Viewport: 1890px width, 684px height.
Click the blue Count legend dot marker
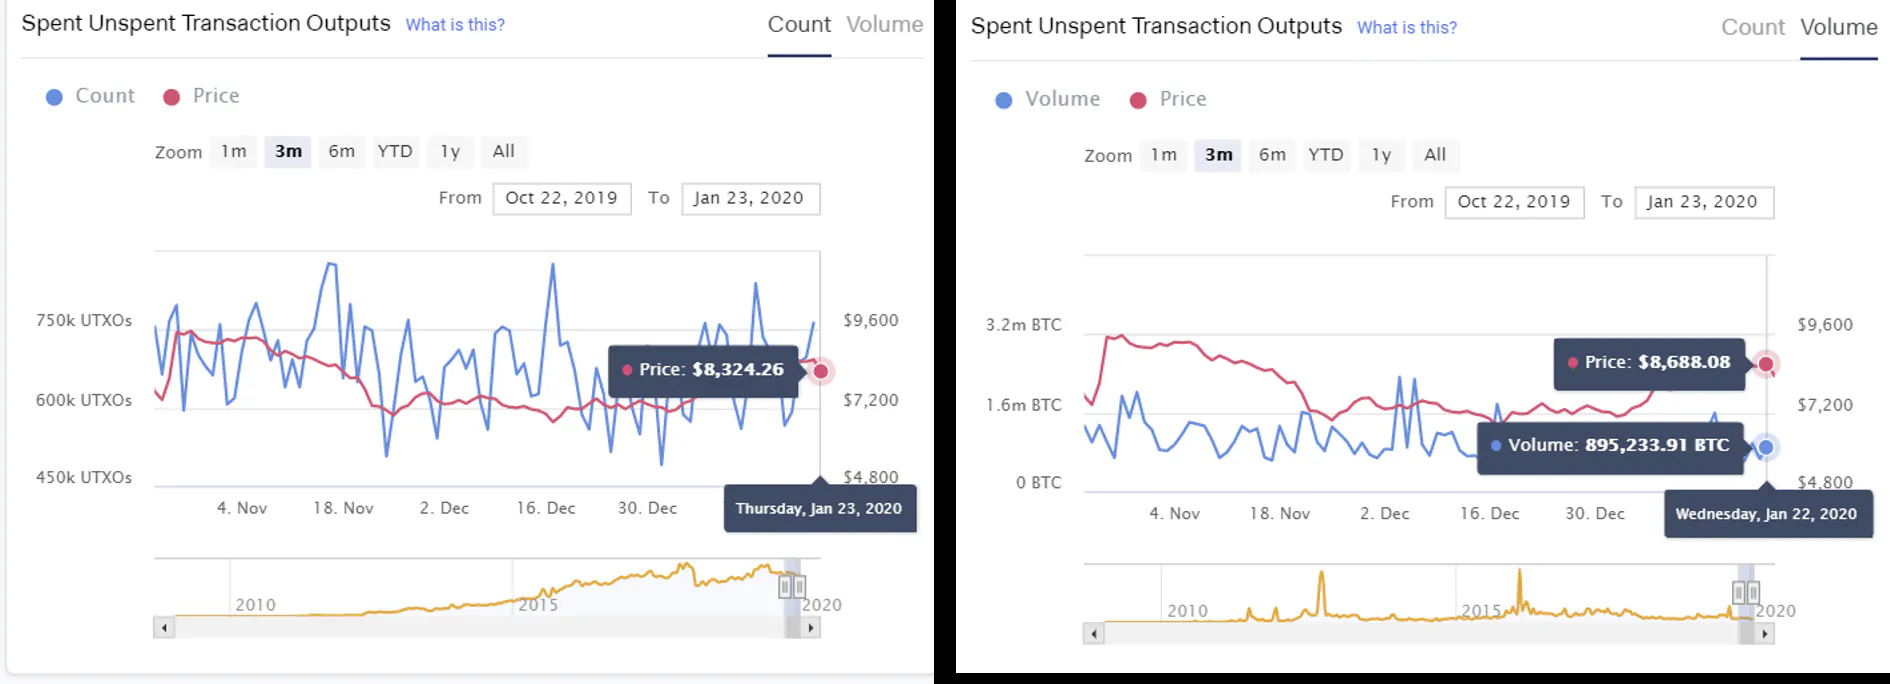53,96
